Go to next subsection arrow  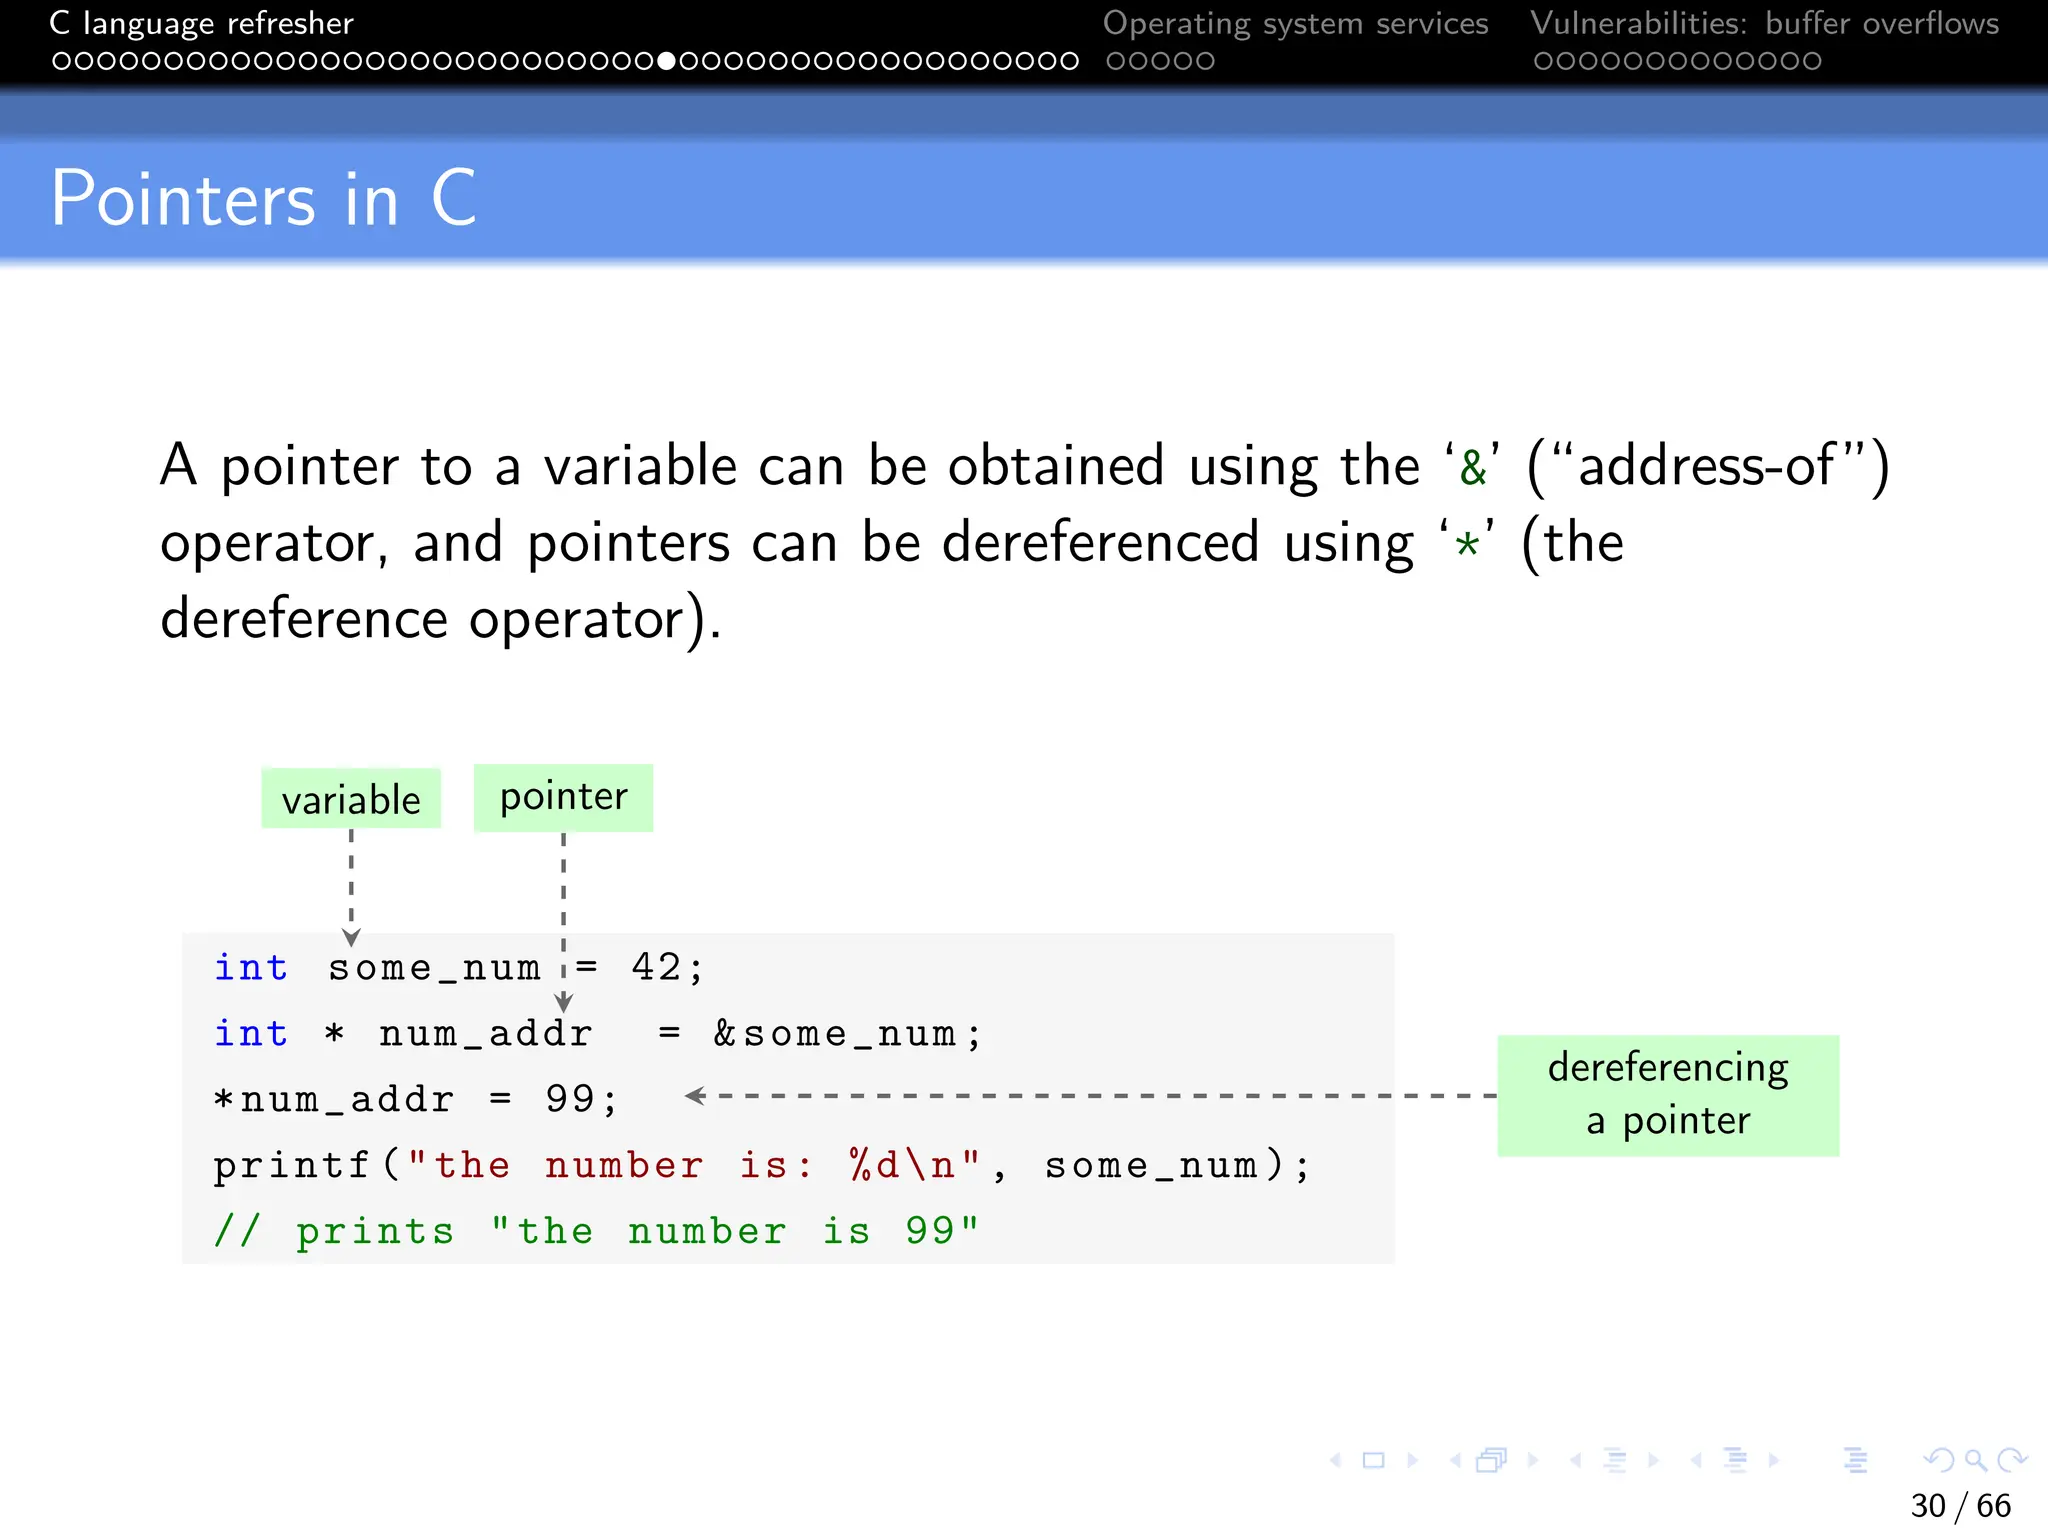tap(1653, 1461)
